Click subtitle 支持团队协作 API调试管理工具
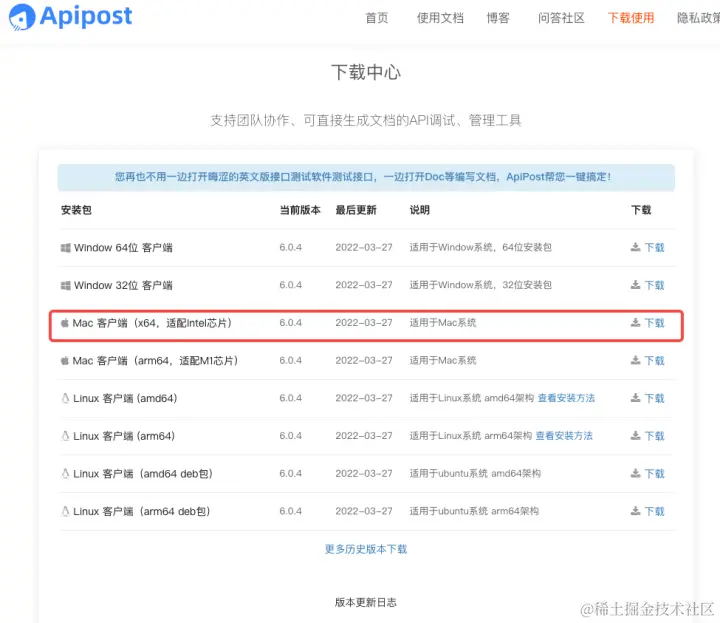The width and height of the screenshot is (720, 623). tap(366, 120)
